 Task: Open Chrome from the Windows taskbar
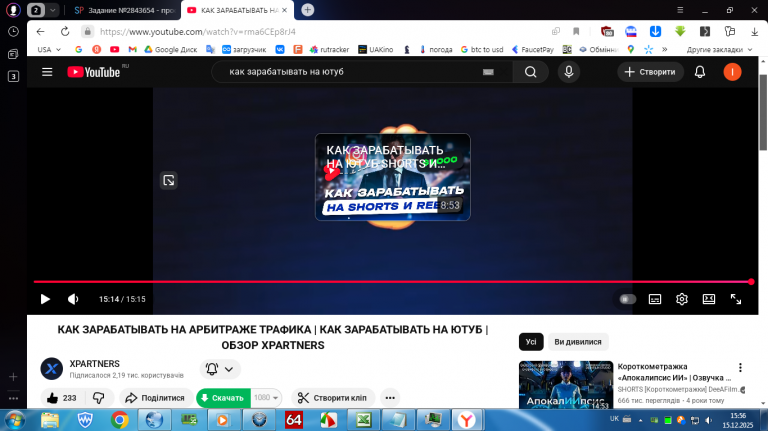tap(119, 420)
